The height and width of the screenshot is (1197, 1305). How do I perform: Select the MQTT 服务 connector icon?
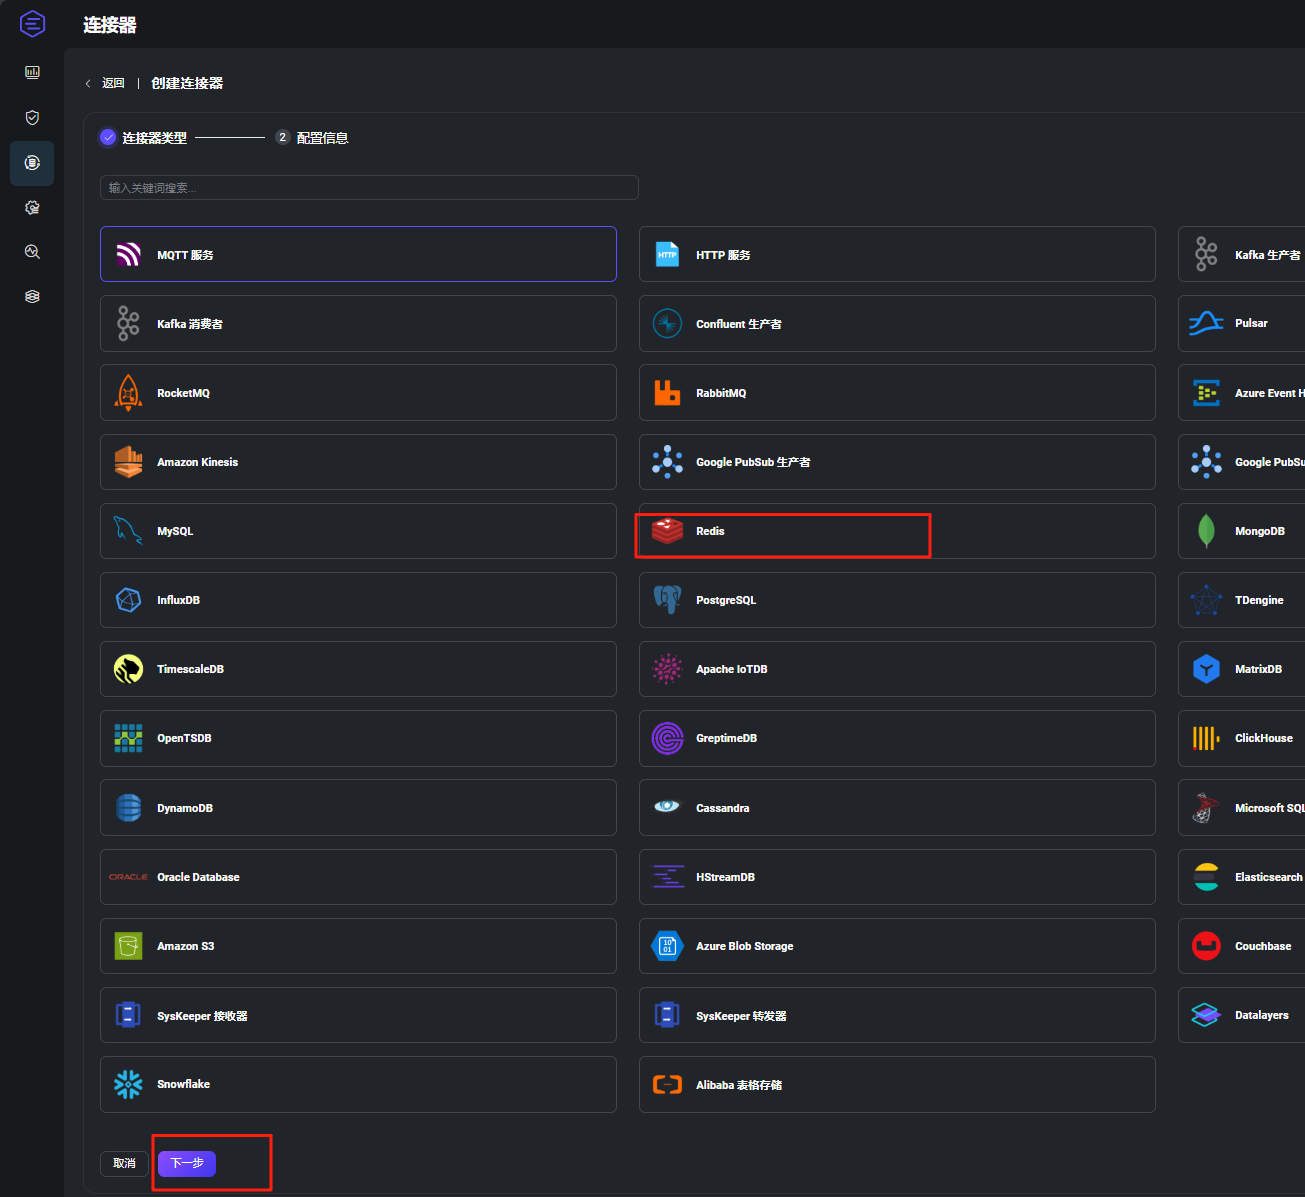pyautogui.click(x=128, y=254)
